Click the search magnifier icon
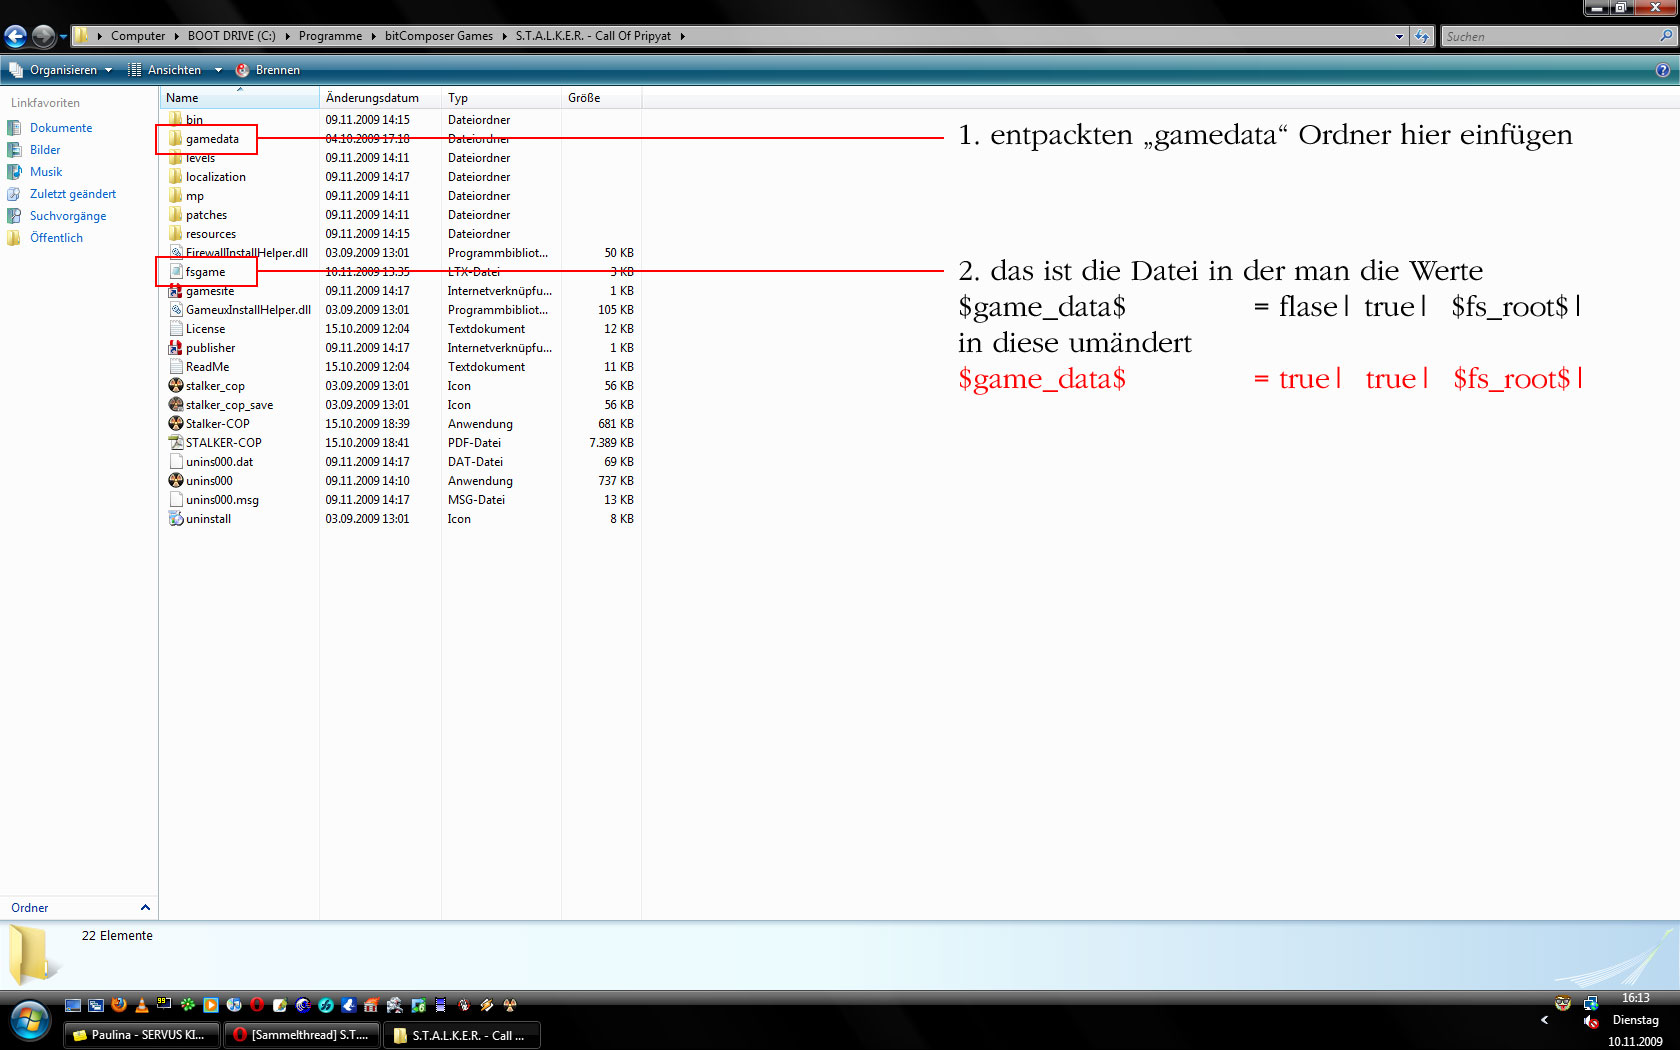Image resolution: width=1680 pixels, height=1050 pixels. 1666,36
